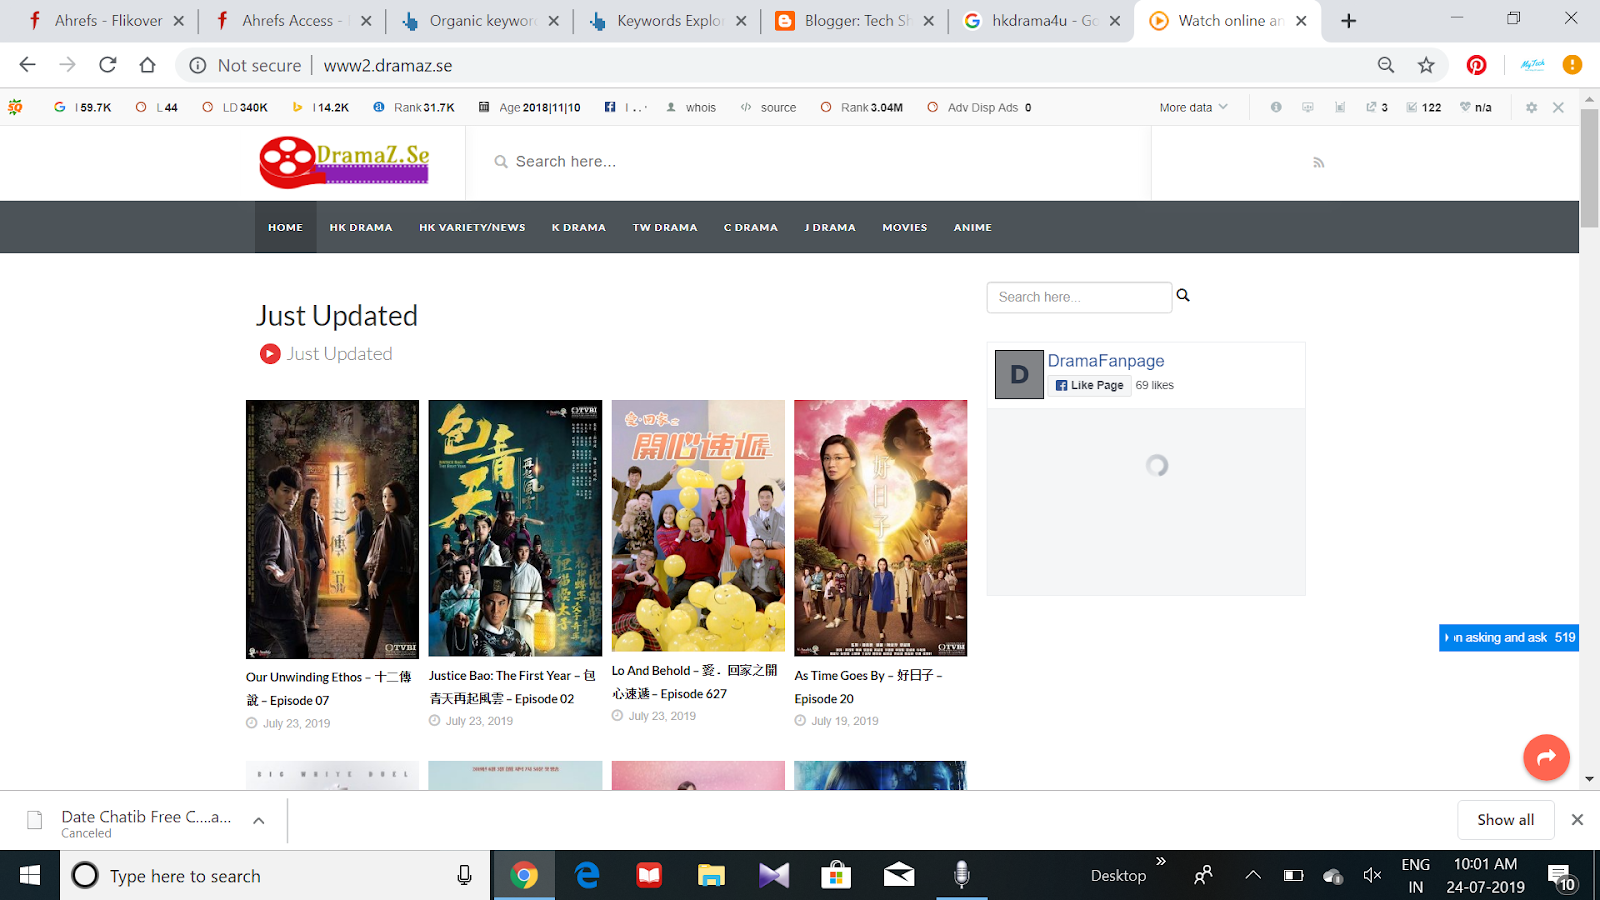Image resolution: width=1600 pixels, height=900 pixels.
Task: Click the red share floating button
Action: click(x=1546, y=757)
